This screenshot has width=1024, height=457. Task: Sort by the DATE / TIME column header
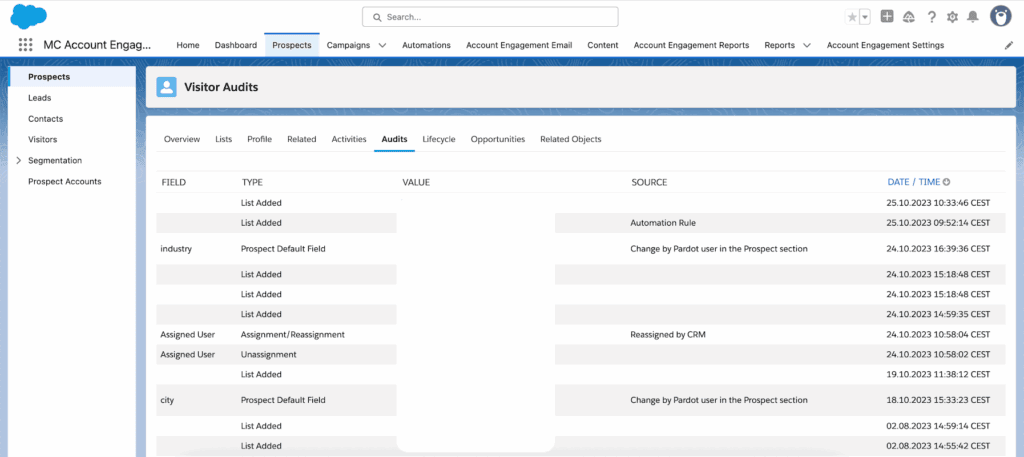[914, 182]
